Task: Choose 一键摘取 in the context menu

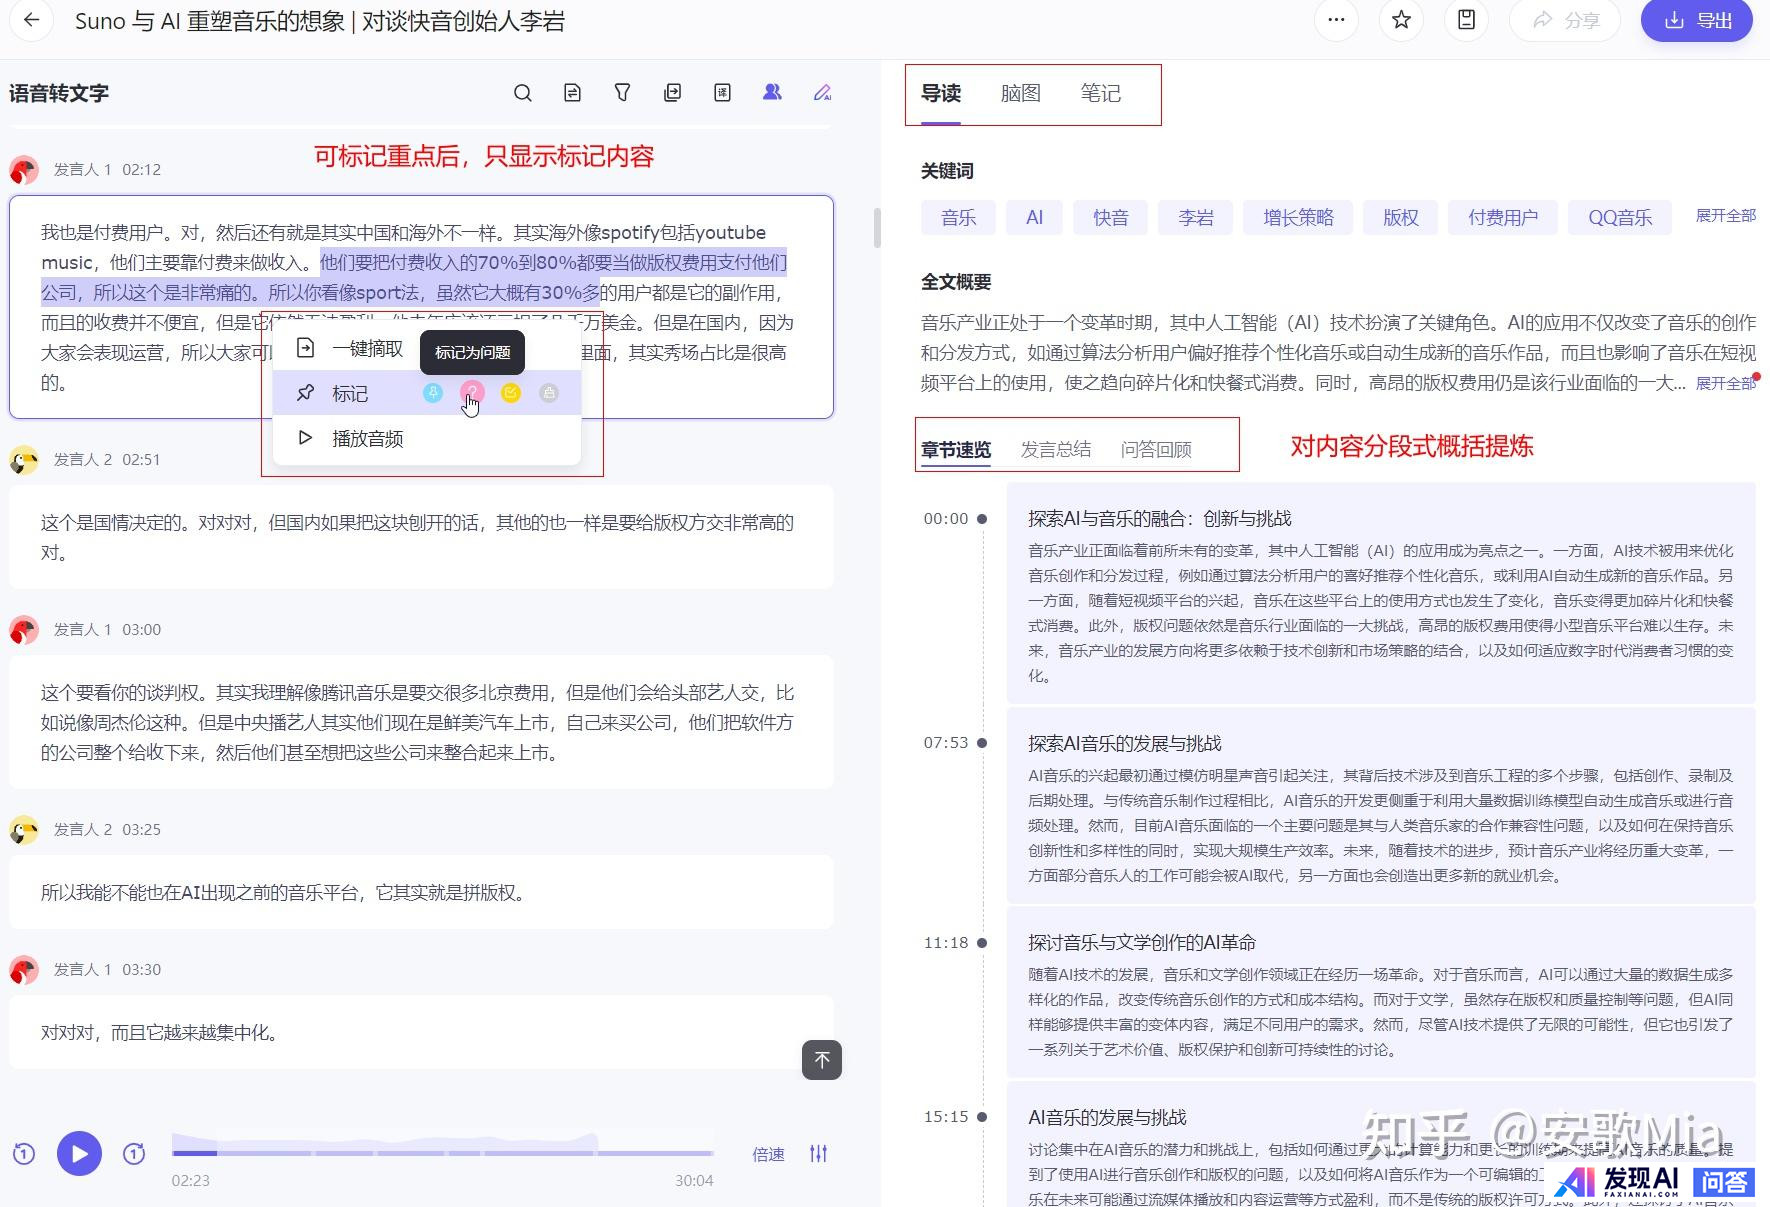Action: coord(349,348)
